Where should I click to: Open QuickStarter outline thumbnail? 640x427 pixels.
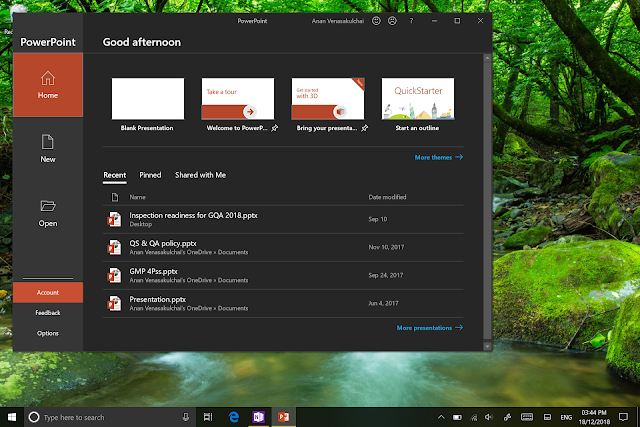pyautogui.click(x=418, y=99)
